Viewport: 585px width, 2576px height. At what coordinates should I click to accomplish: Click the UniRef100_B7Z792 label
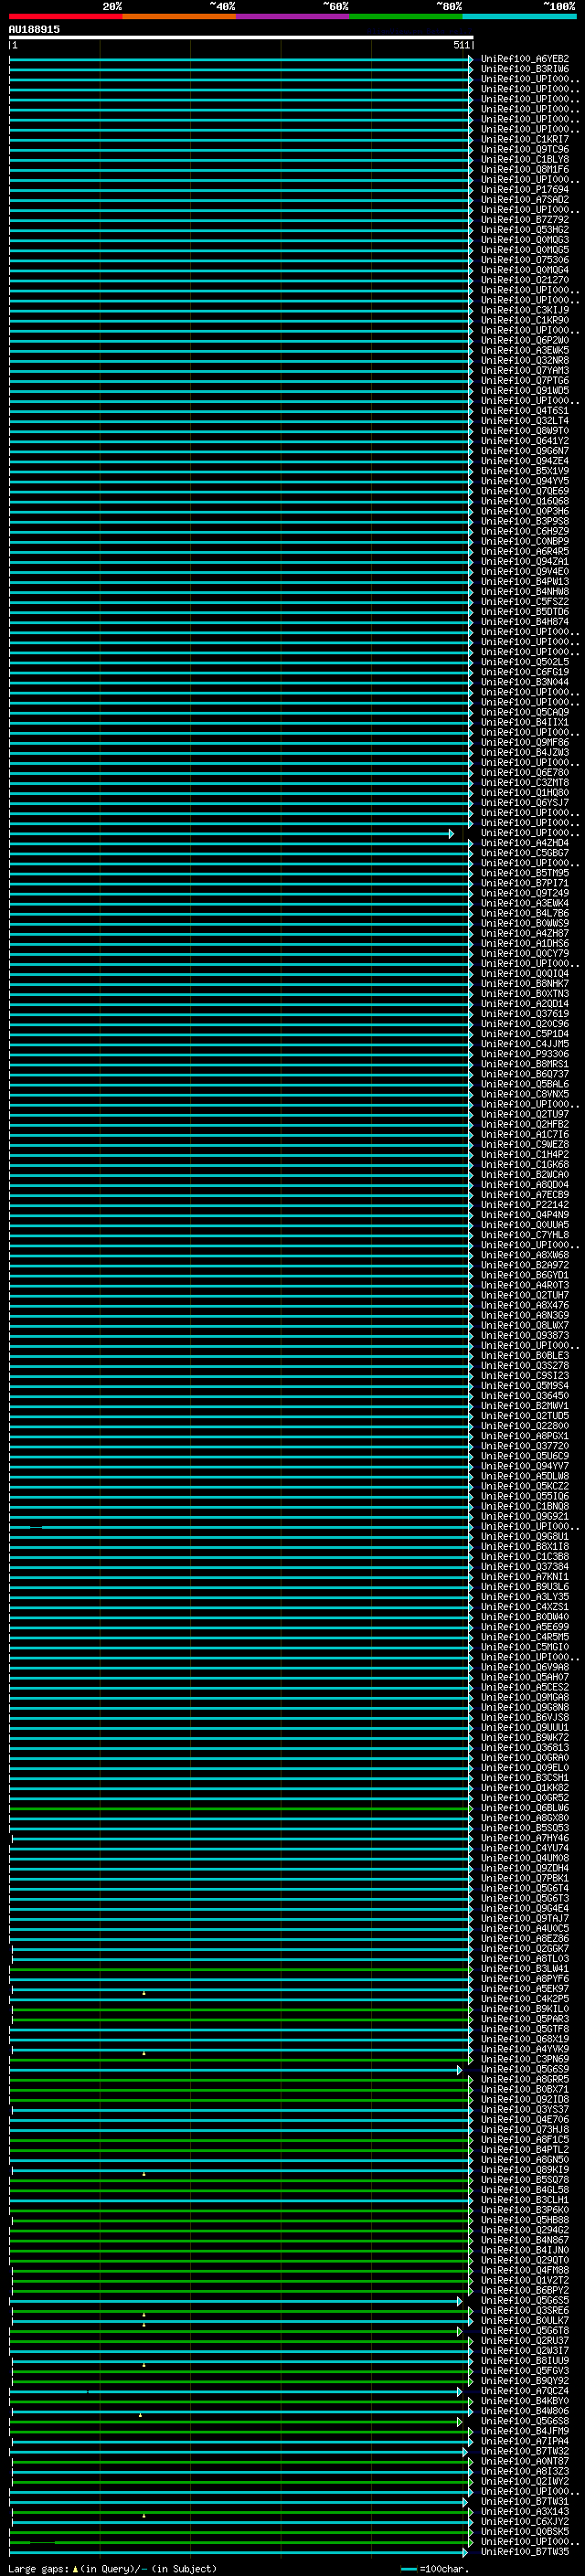525,220
